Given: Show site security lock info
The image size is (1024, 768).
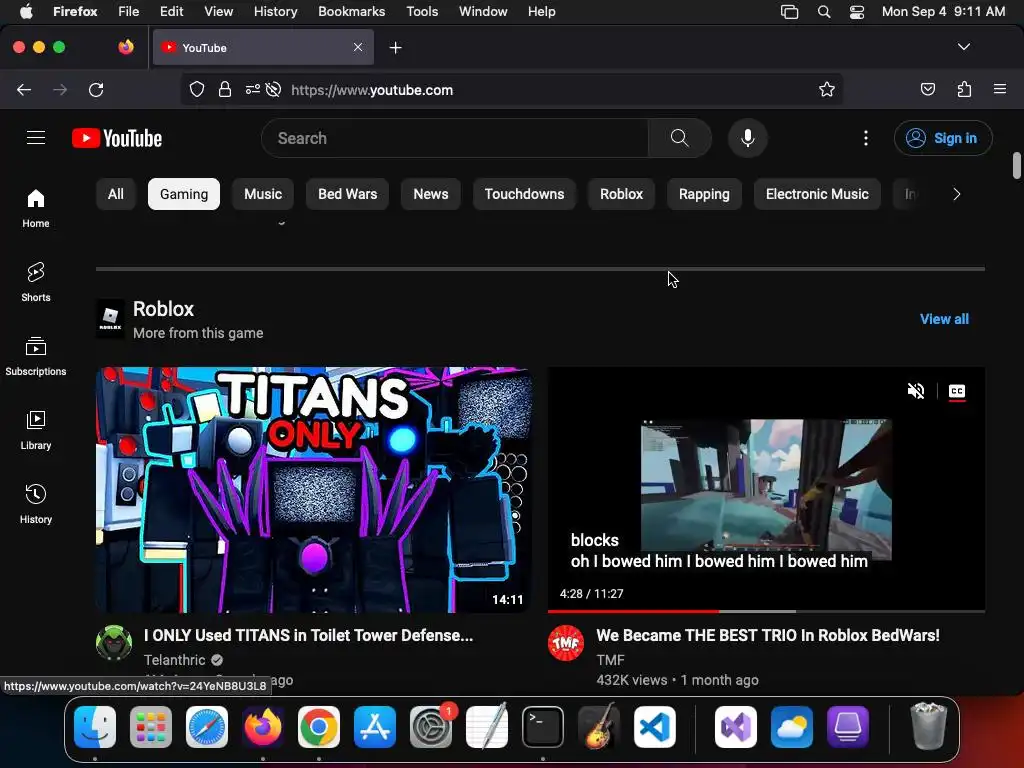Looking at the screenshot, I should (x=225, y=89).
